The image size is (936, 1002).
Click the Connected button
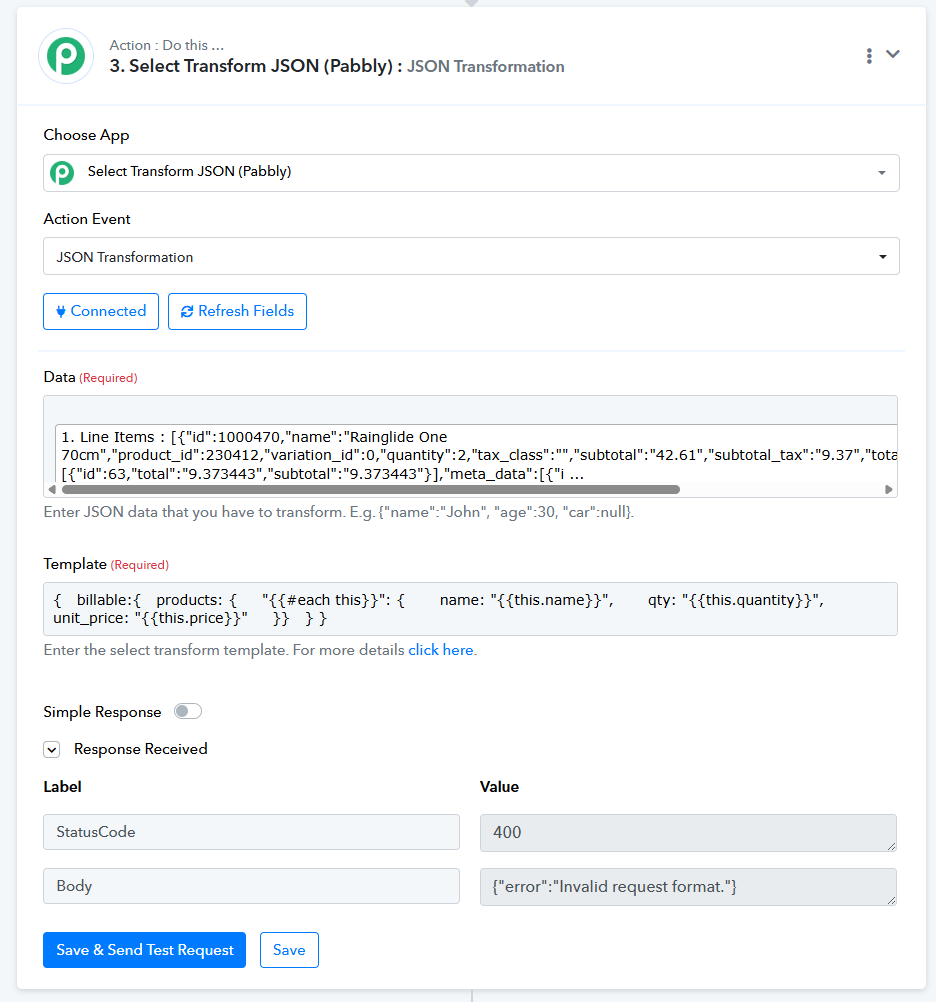(x=101, y=311)
